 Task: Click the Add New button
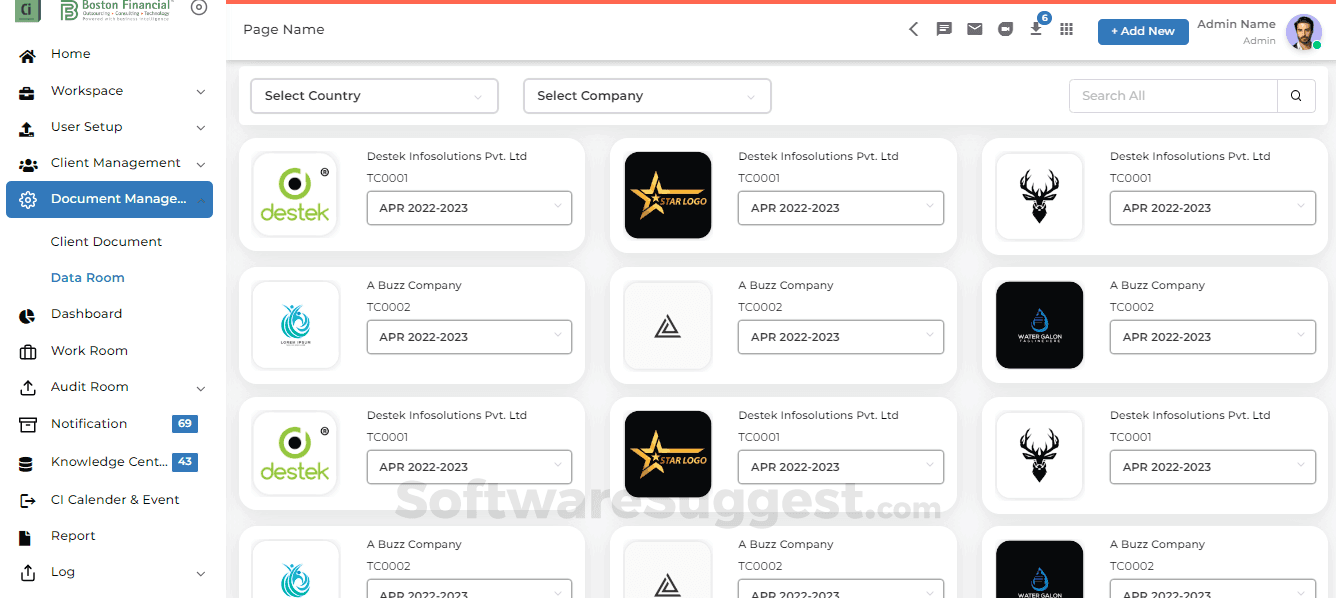point(1142,31)
